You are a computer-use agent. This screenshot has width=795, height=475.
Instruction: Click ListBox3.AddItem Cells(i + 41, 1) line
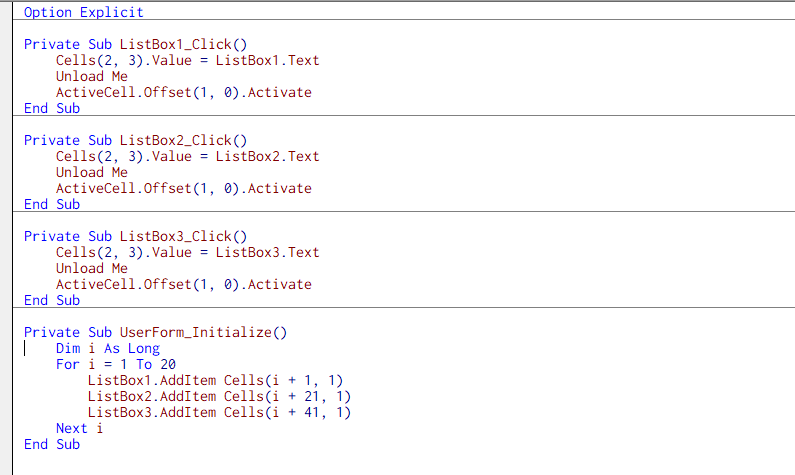coord(219,413)
